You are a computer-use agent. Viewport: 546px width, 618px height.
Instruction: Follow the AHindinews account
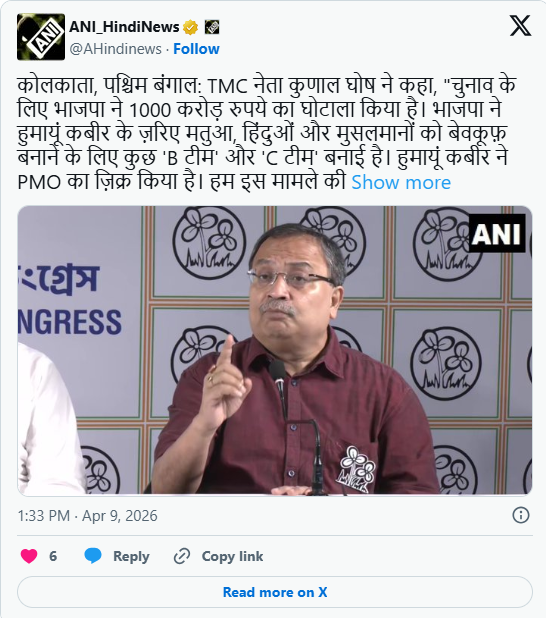tap(196, 49)
